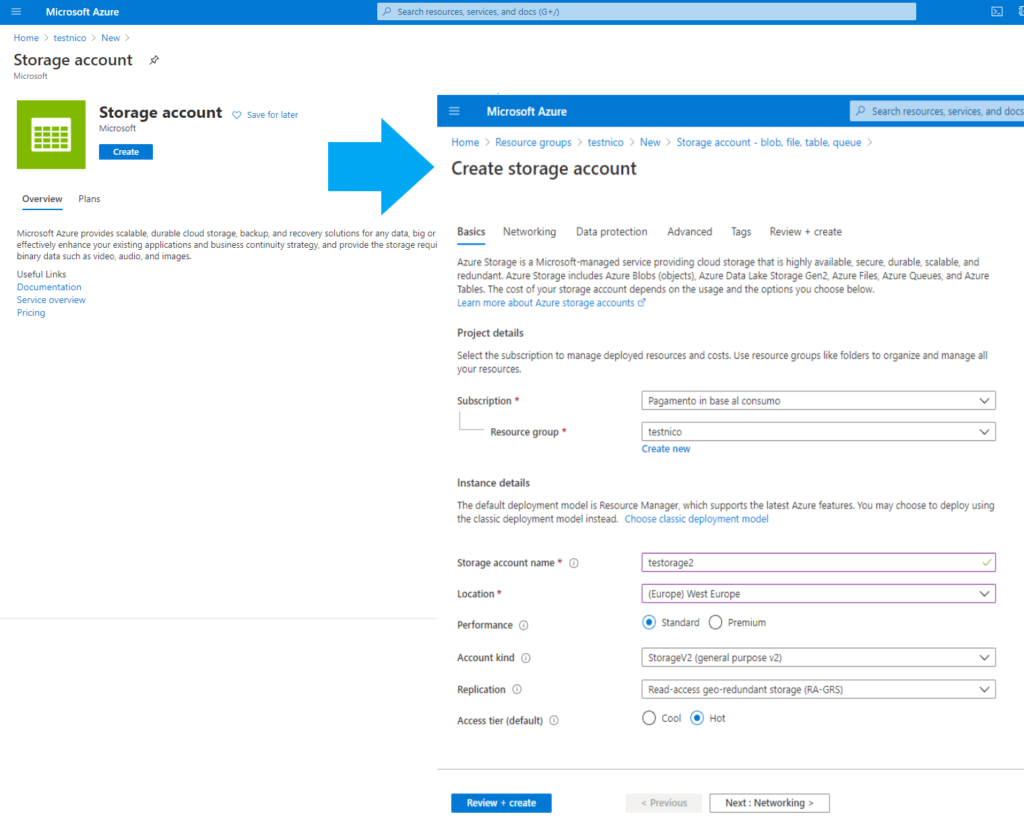Viewport: 1024px width, 837px height.
Task: Switch to the Networking tab
Action: pos(529,232)
